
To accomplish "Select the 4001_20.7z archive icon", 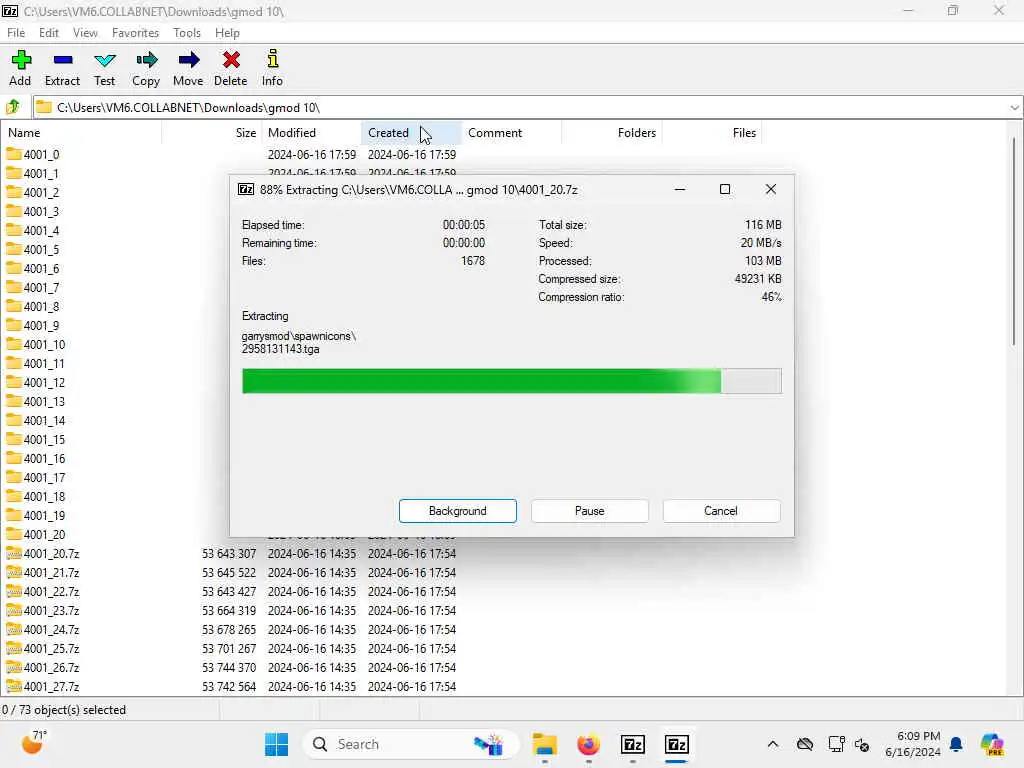I will (x=14, y=553).
